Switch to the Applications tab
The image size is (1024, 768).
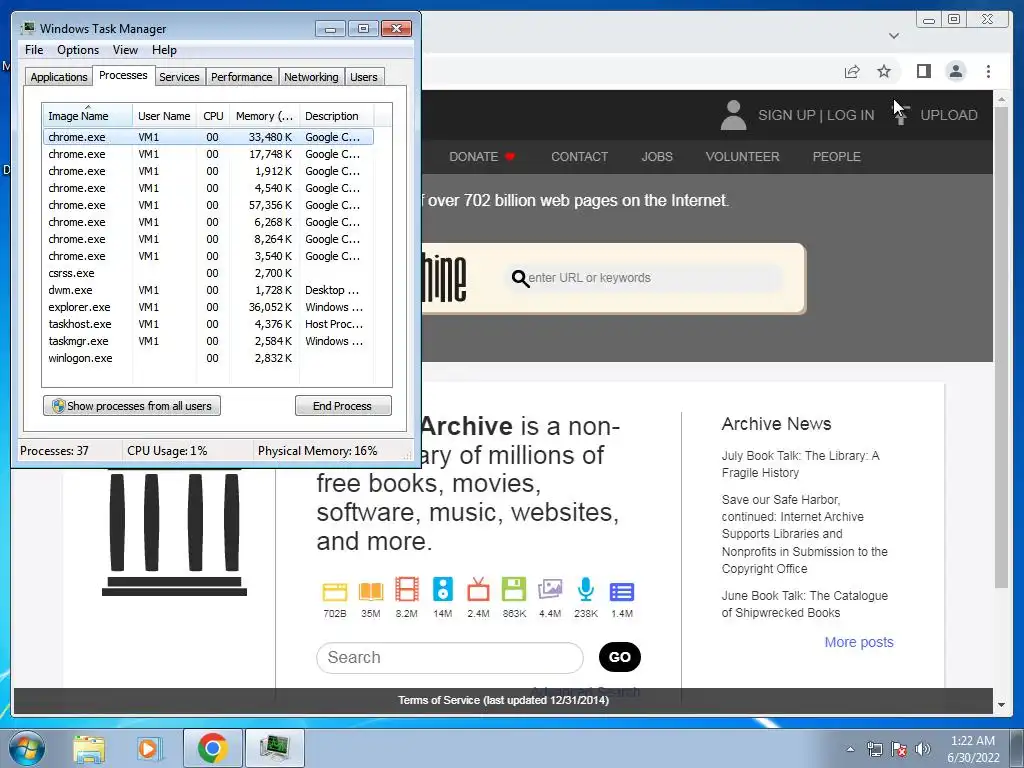59,77
